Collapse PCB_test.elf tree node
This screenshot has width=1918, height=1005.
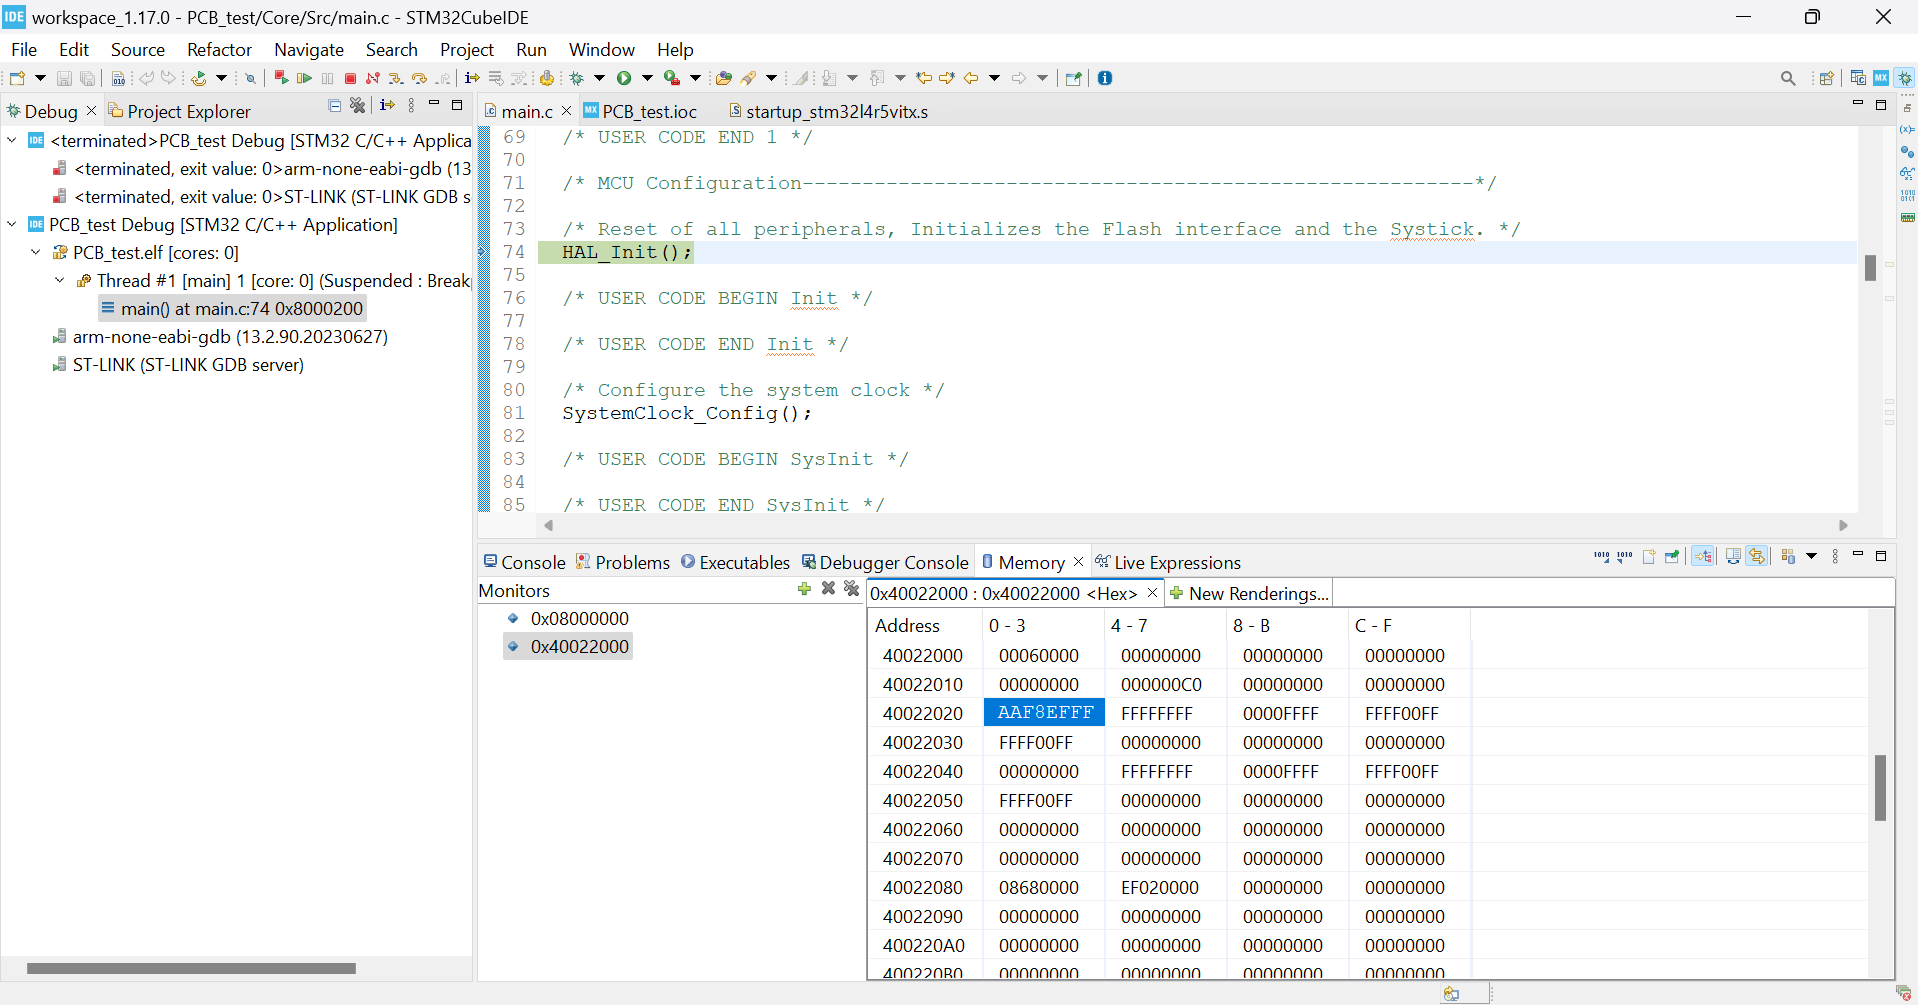(x=36, y=253)
